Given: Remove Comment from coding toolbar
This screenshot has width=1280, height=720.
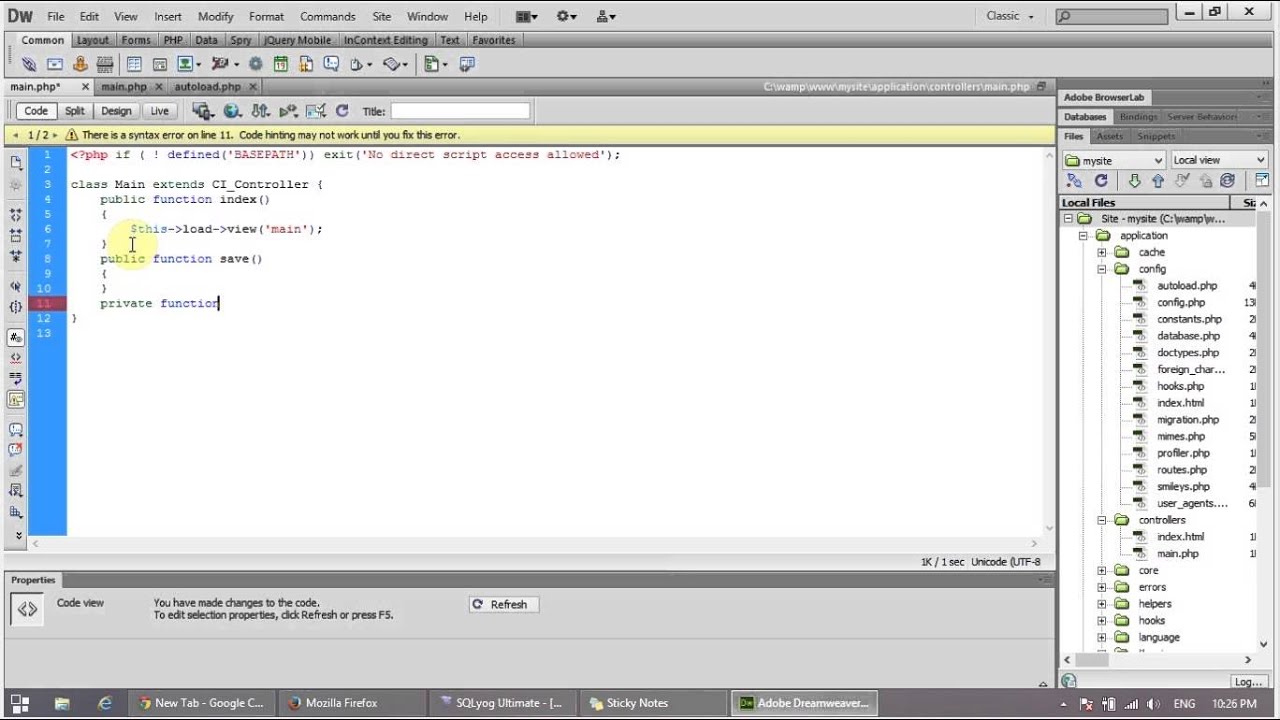Looking at the screenshot, I should click(16, 449).
